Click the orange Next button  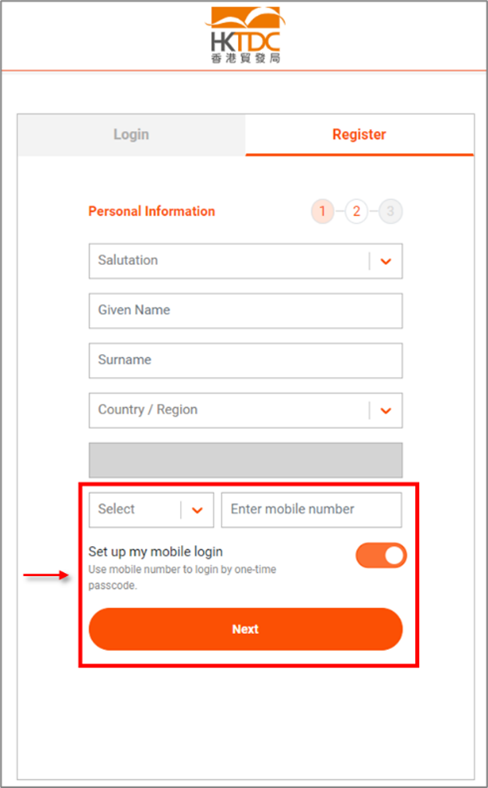pyautogui.click(x=246, y=629)
